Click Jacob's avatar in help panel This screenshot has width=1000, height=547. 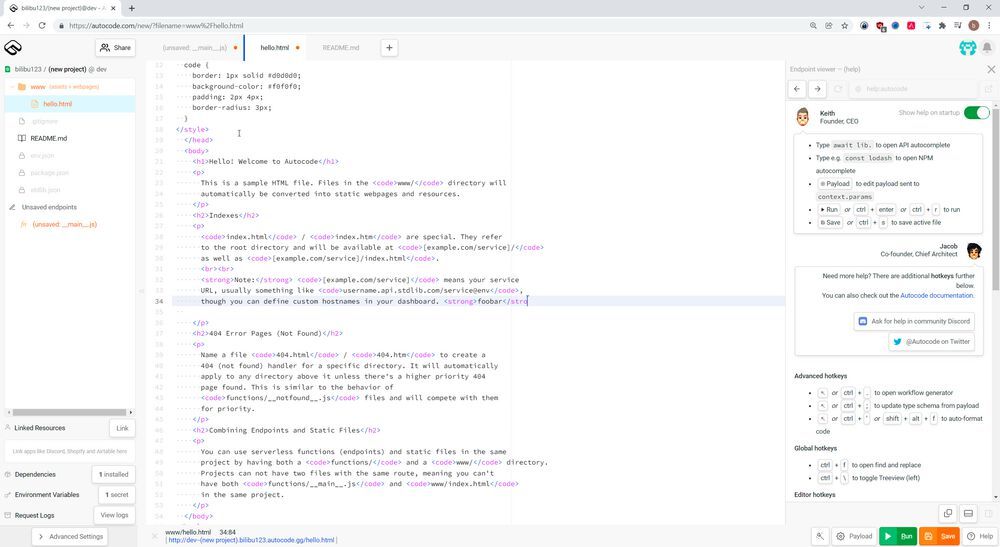tap(973, 251)
